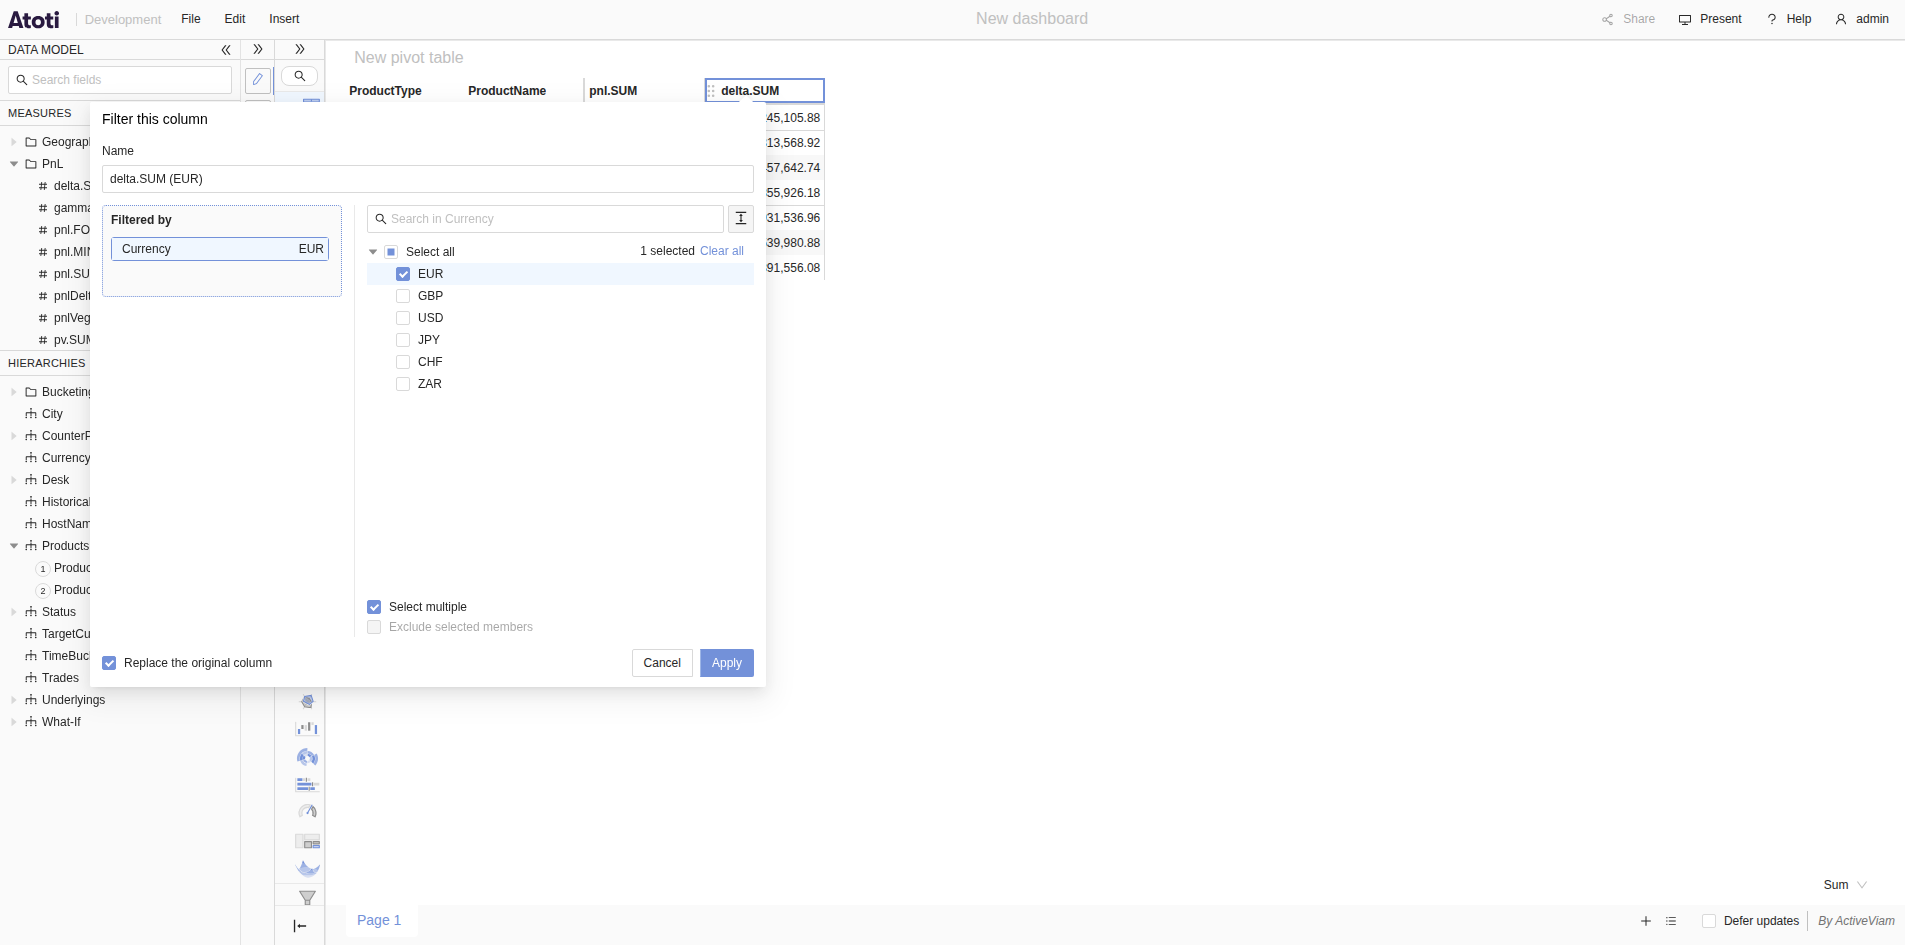Collapse the PnL measures folder
Viewport: 1905px width, 945px height.
tap(14, 164)
